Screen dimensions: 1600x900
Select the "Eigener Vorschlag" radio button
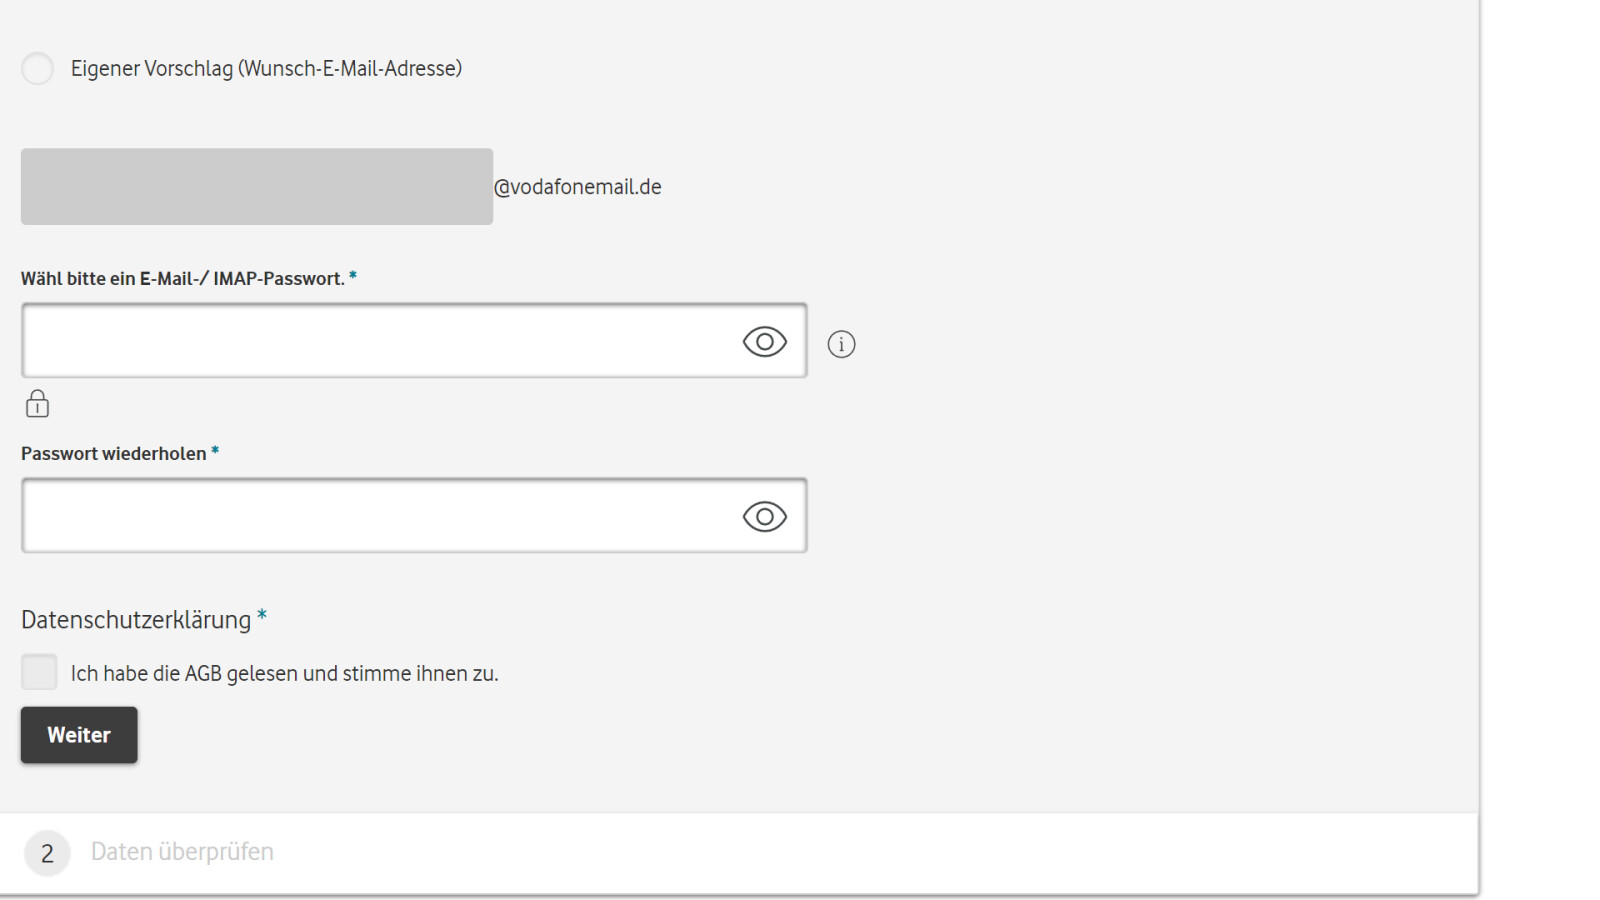click(x=37, y=68)
